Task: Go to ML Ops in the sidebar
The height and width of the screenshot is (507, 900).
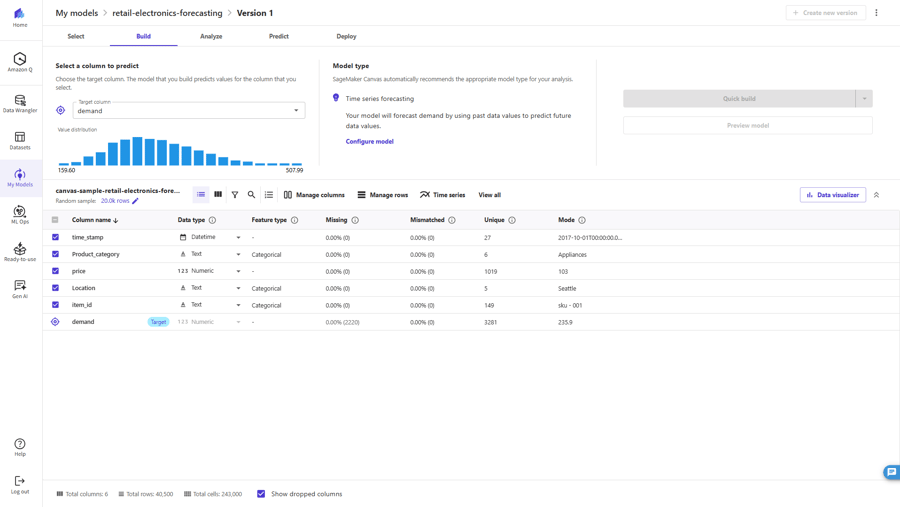Action: (20, 215)
